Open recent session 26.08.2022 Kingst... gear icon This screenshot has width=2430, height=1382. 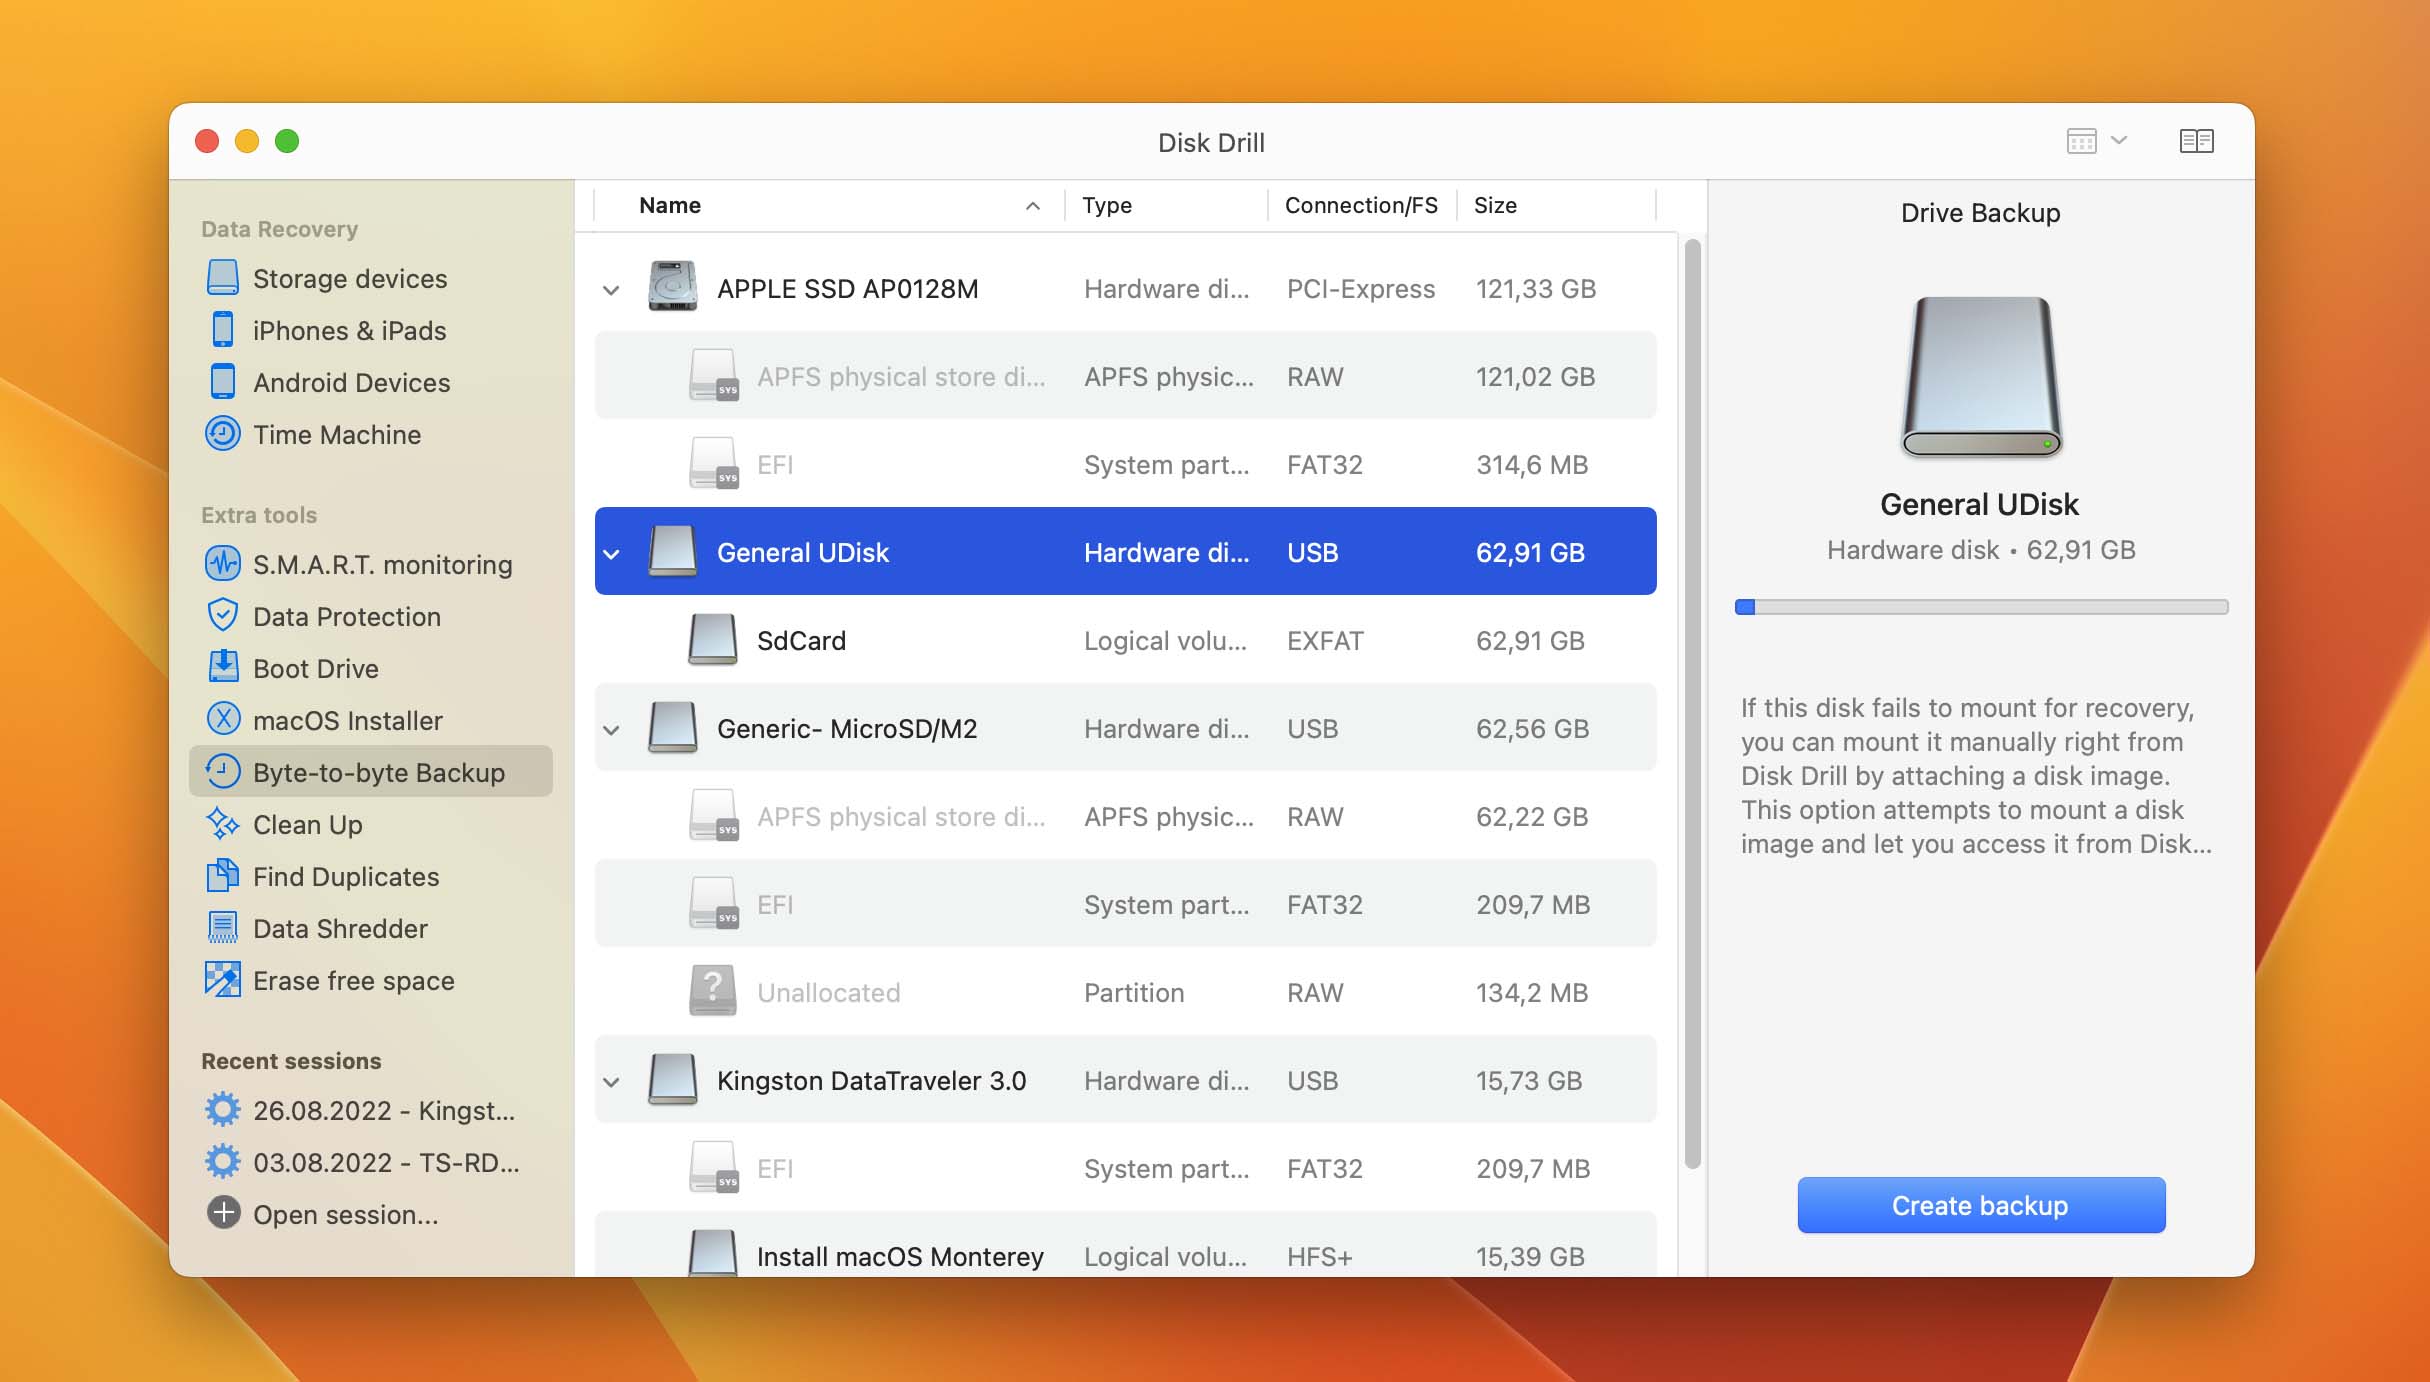(x=223, y=1109)
